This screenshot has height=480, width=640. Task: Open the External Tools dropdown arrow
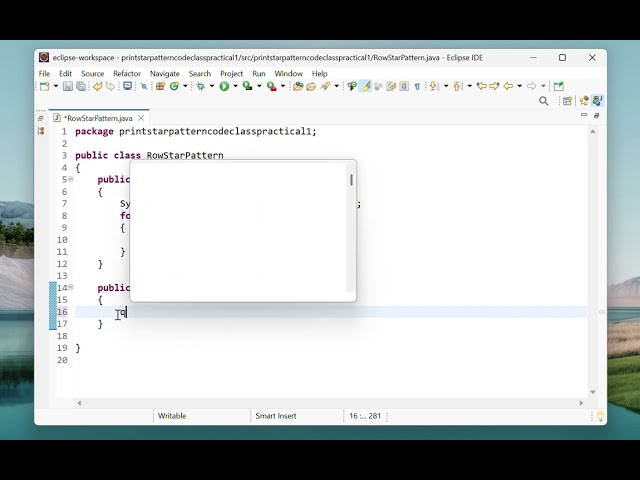coord(282,86)
